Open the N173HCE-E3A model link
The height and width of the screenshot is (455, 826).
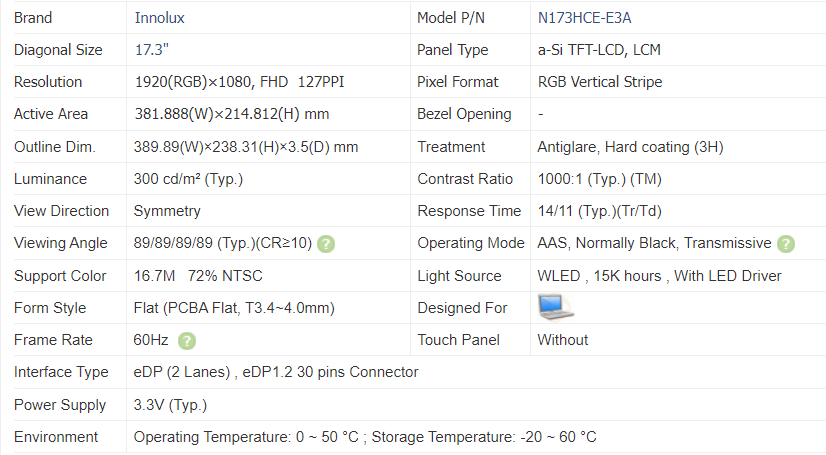pos(584,18)
